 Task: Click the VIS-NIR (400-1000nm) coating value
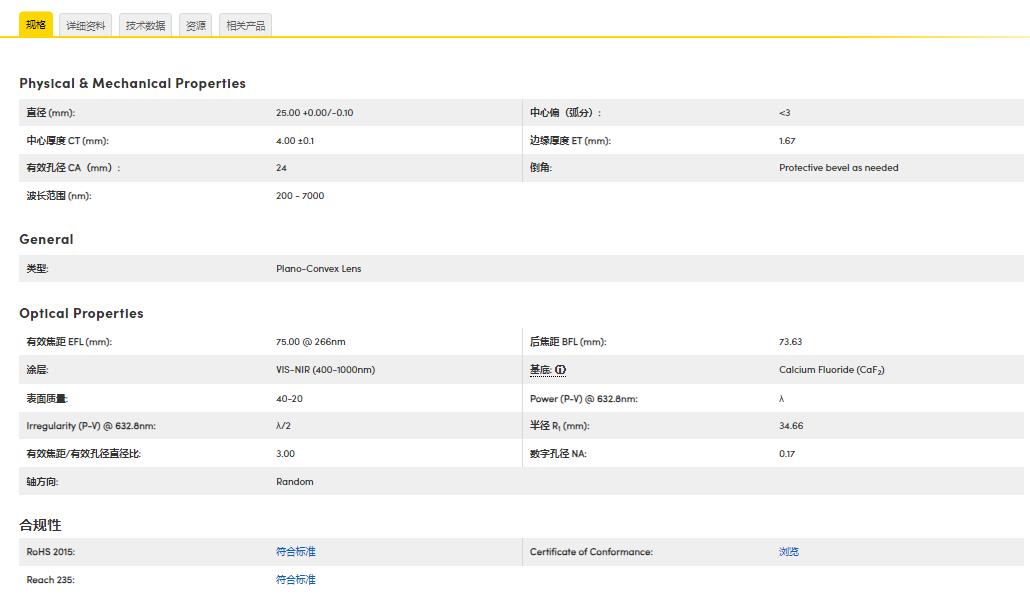(x=325, y=370)
